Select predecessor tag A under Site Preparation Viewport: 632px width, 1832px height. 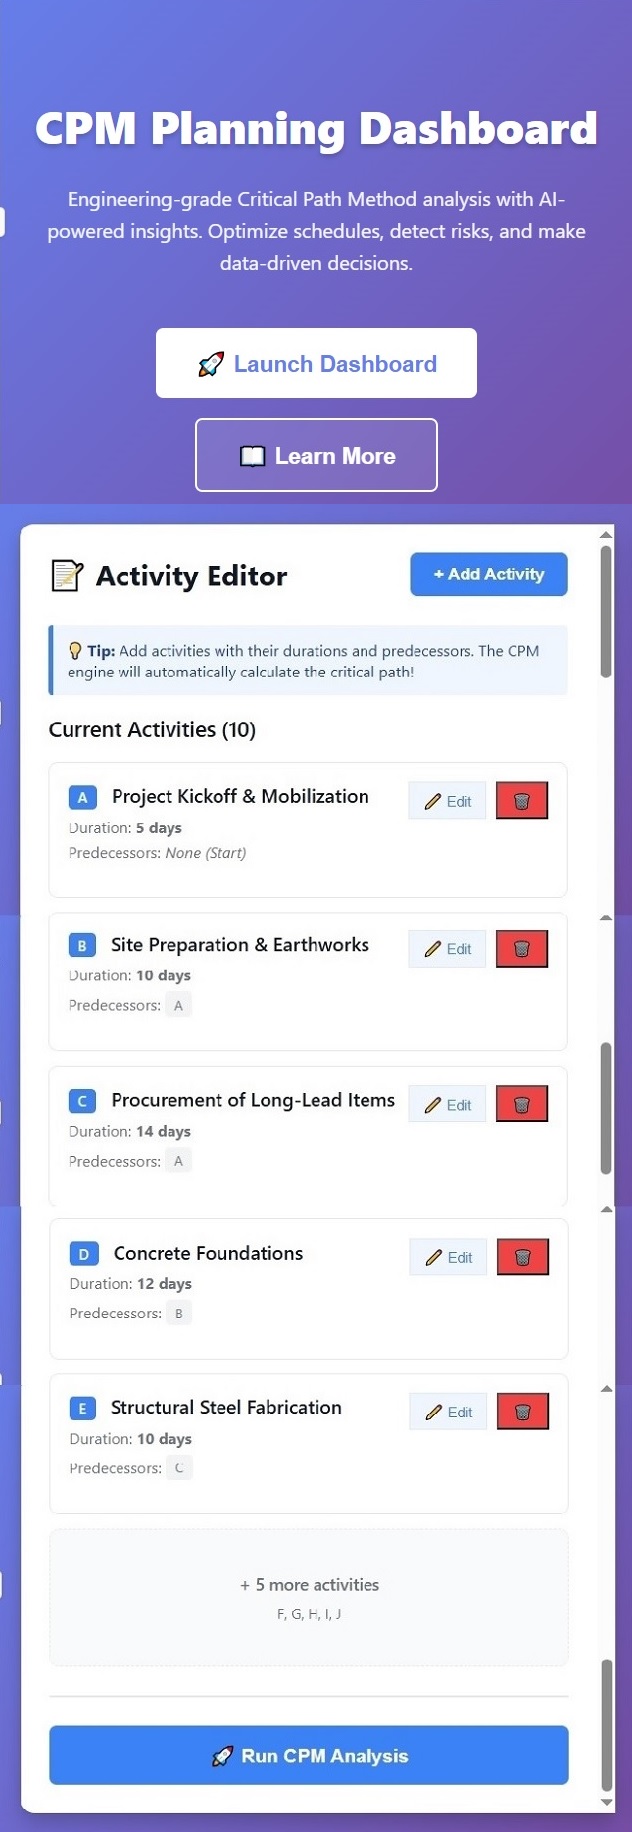click(x=178, y=1005)
